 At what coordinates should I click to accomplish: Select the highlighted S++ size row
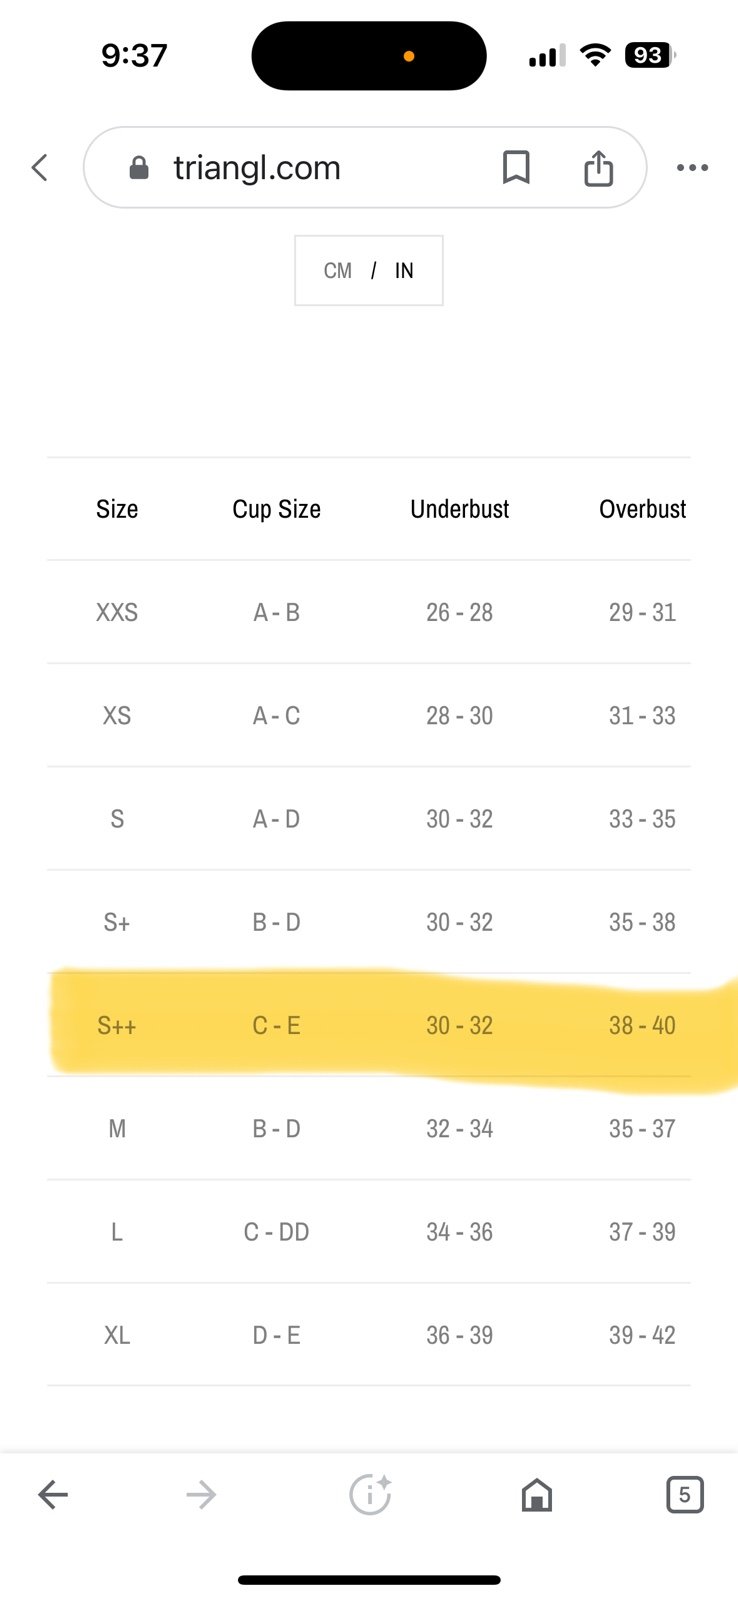(369, 1025)
